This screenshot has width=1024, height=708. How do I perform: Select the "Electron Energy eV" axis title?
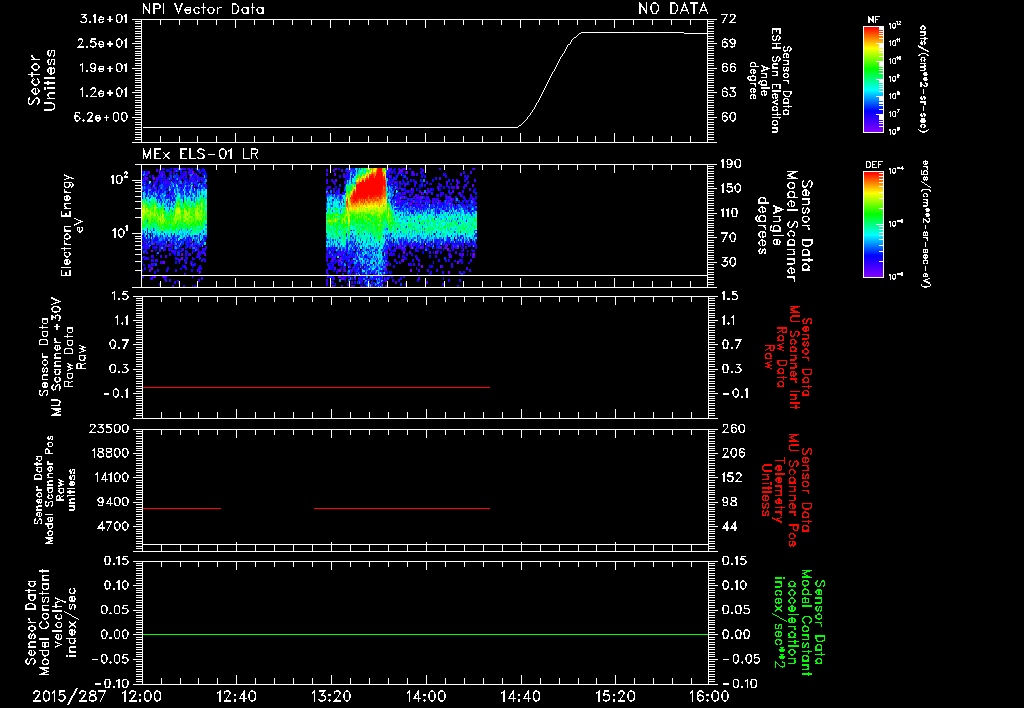72,225
